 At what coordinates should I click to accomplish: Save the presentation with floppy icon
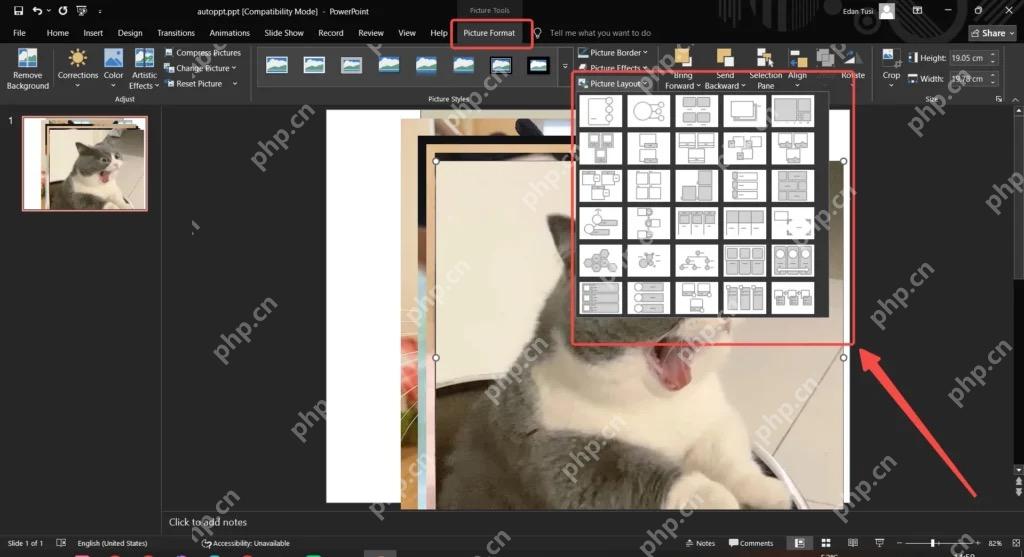(x=18, y=11)
